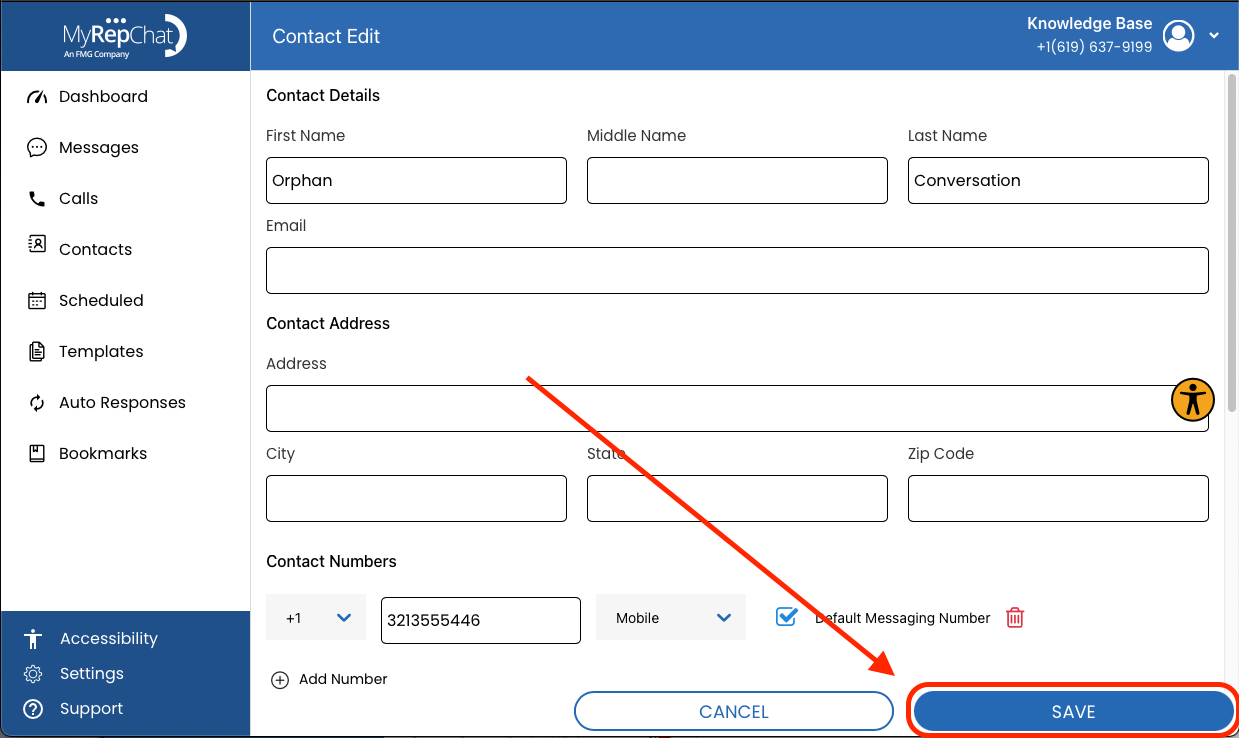This screenshot has width=1239, height=738.
Task: Click the Contact Address heading
Action: 328,324
